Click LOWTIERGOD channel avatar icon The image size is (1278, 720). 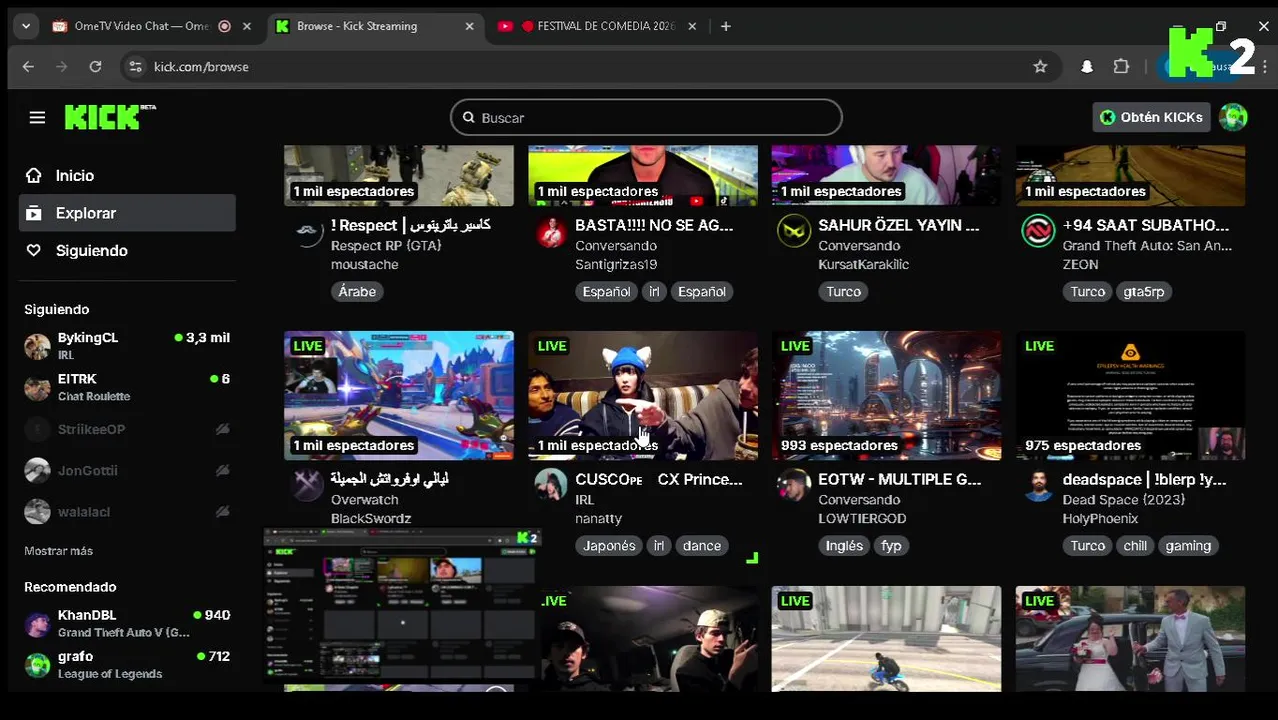pyautogui.click(x=794, y=485)
